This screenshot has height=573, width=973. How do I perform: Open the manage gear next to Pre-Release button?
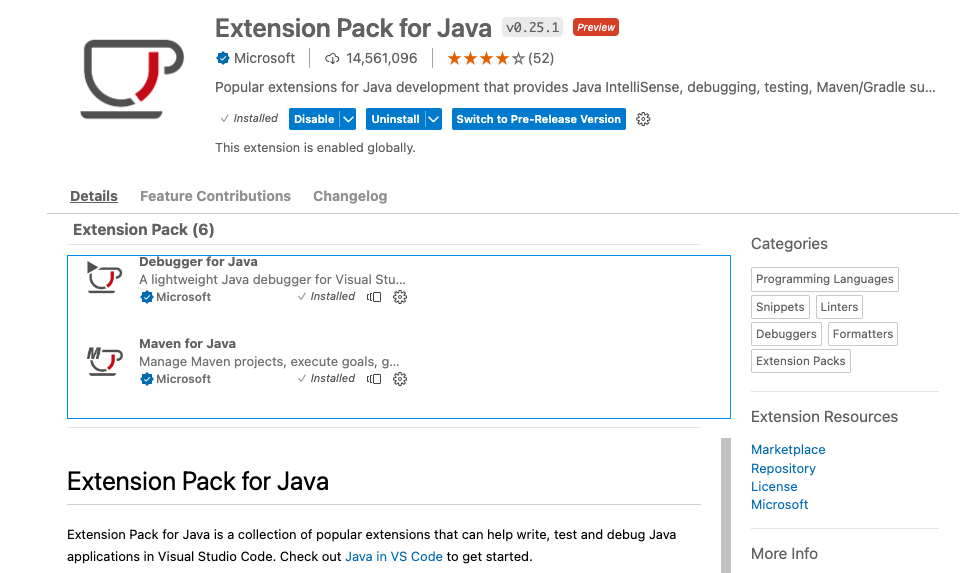tap(643, 119)
